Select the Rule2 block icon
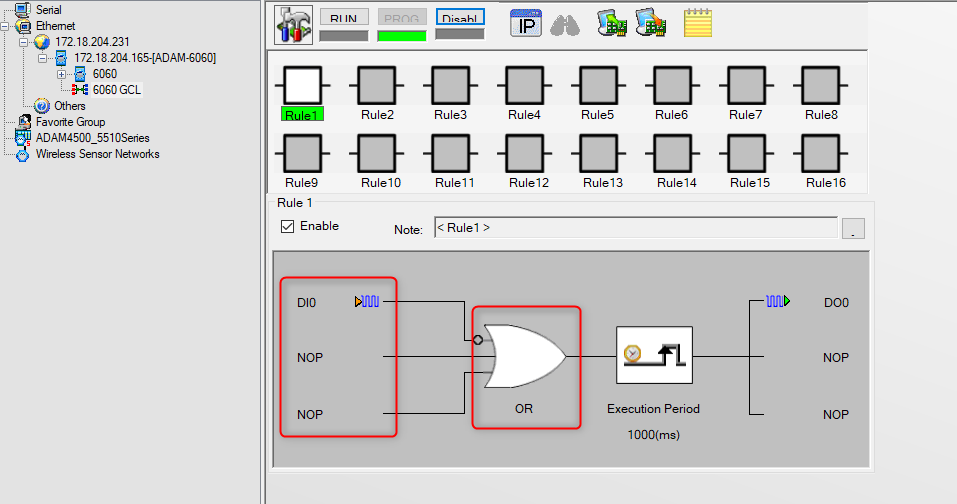The image size is (957, 504). pyautogui.click(x=377, y=86)
